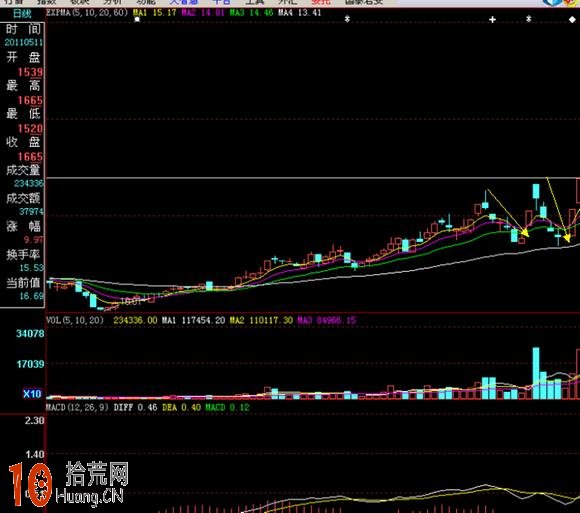Screen dimensions: 580x513
Task: Click the 成交额 value 37974
Action: [x=31, y=212]
